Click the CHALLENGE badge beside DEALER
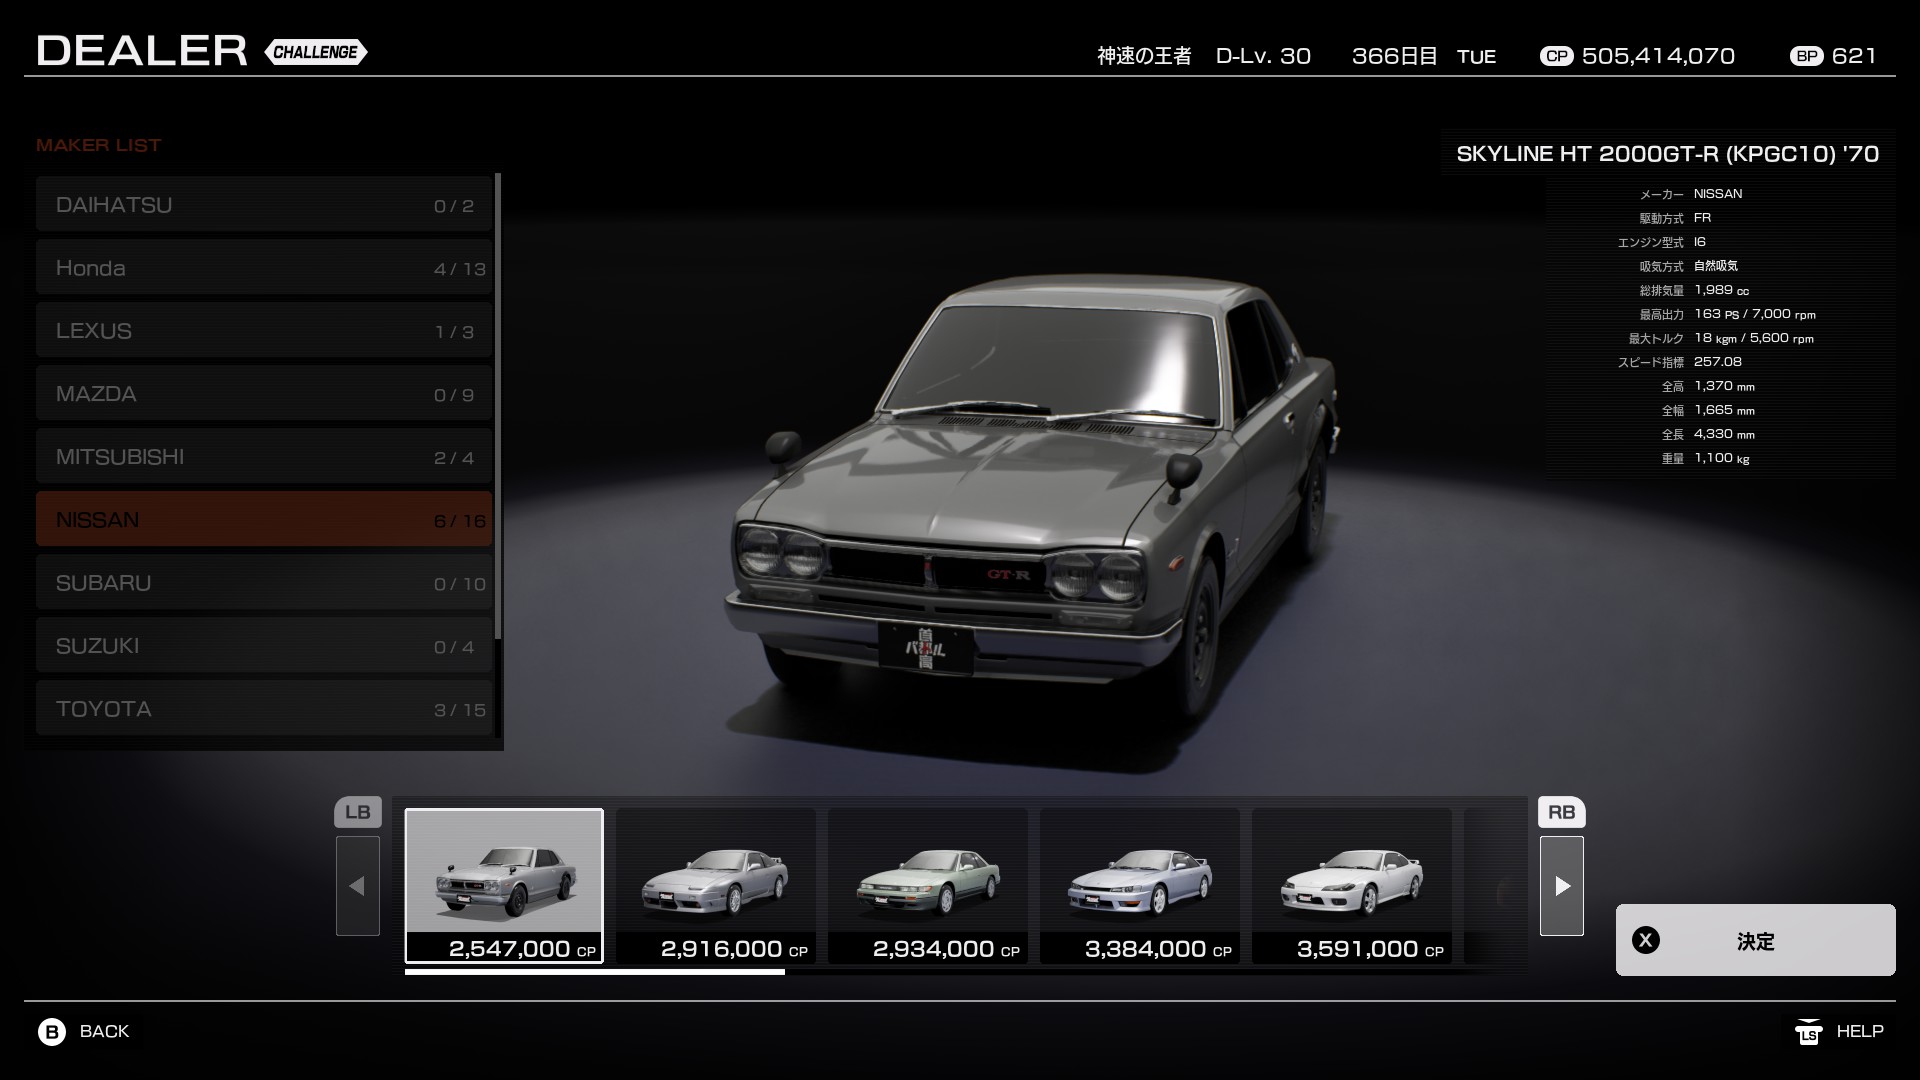This screenshot has height=1080, width=1920. [316, 52]
